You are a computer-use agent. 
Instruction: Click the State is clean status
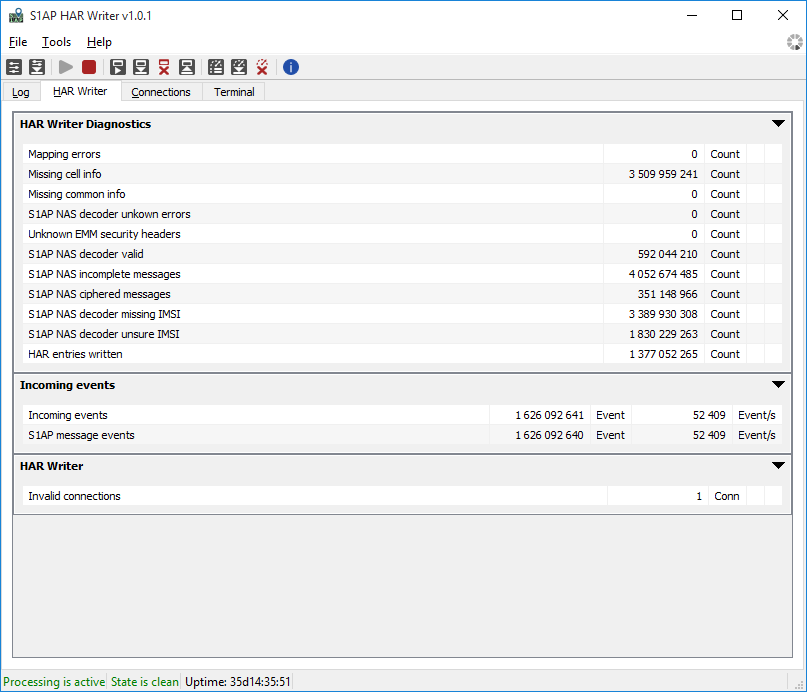click(x=145, y=682)
